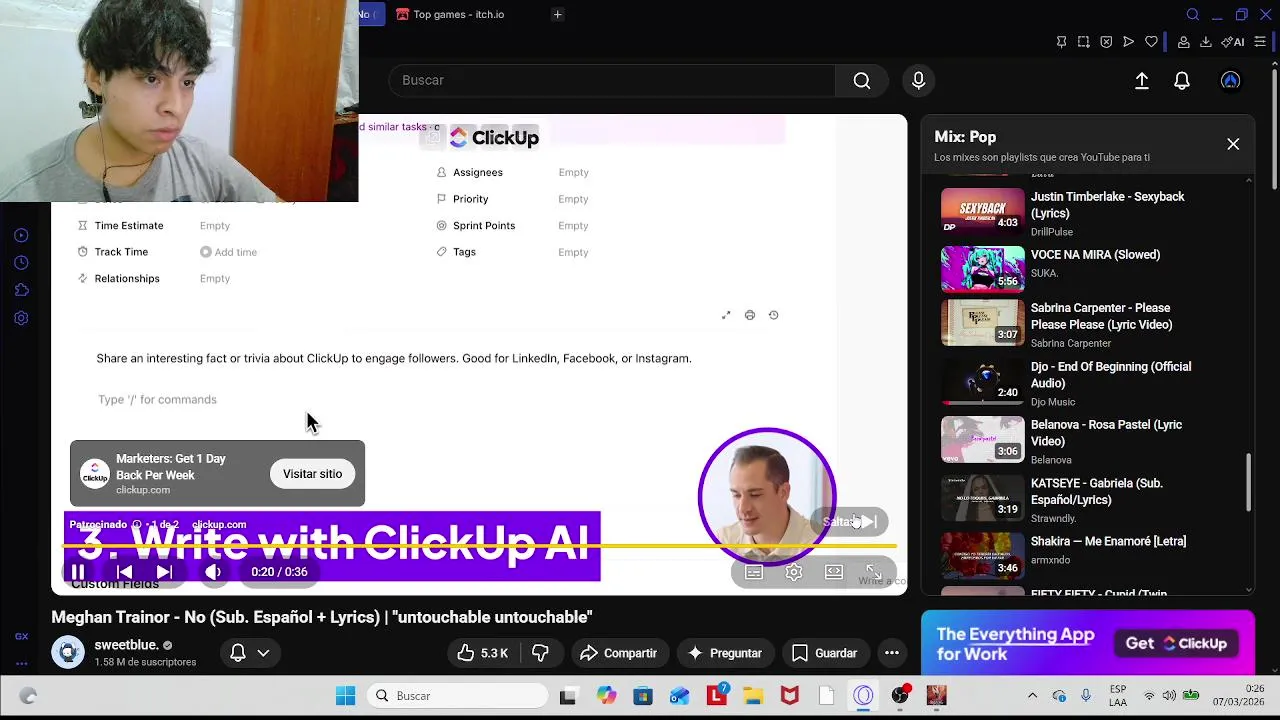
Task: Click the Preguntar ask button
Action: click(725, 653)
